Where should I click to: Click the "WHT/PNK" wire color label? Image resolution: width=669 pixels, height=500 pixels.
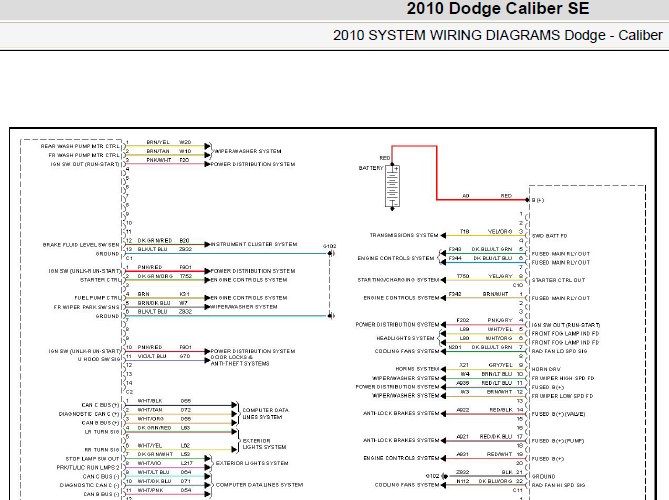point(150,490)
